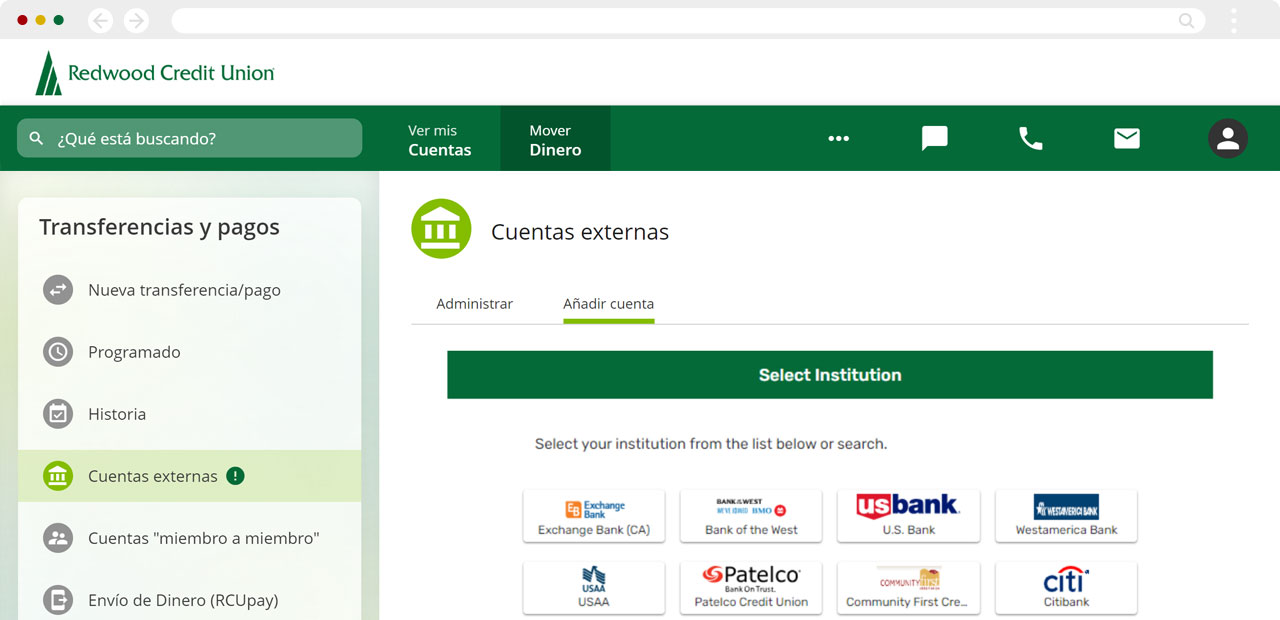Open Ver mis Cuentas menu

[x=440, y=140]
